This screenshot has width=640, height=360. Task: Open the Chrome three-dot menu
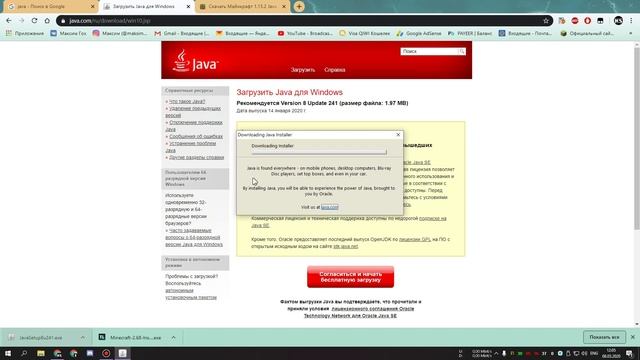[631, 20]
